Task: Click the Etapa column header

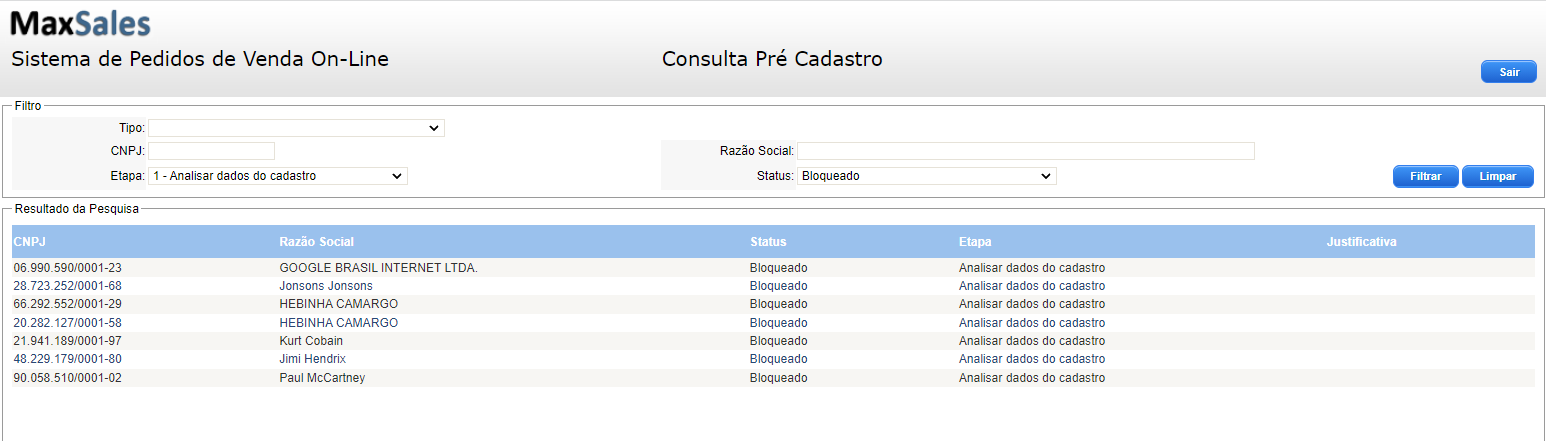Action: [x=975, y=242]
